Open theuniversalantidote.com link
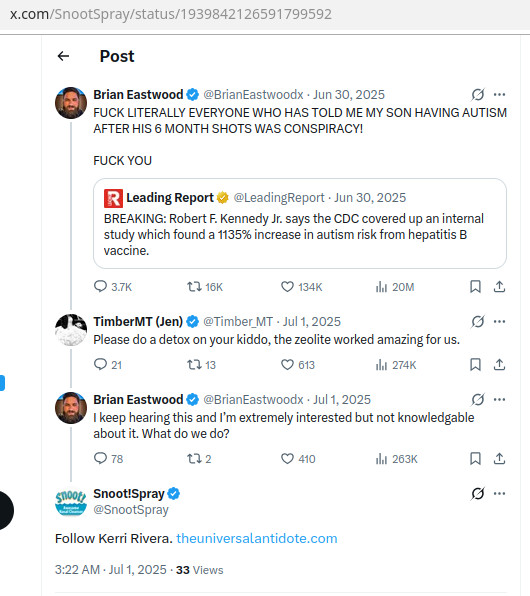This screenshot has height=596, width=530. [x=257, y=538]
